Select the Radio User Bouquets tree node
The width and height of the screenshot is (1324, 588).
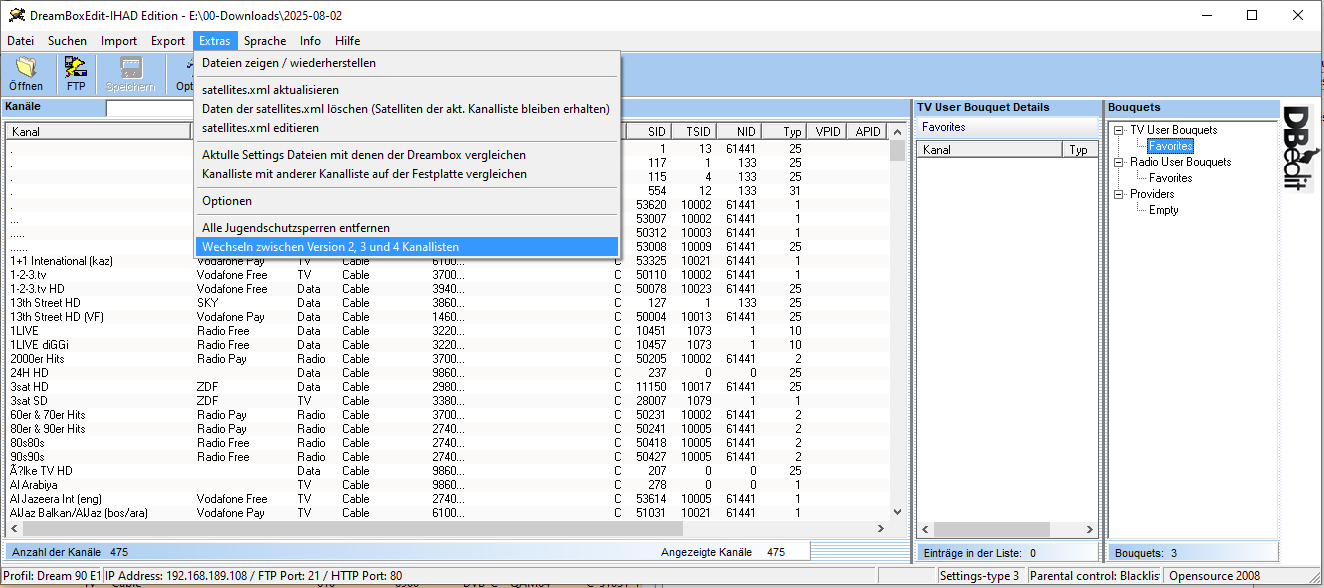tap(1181, 162)
